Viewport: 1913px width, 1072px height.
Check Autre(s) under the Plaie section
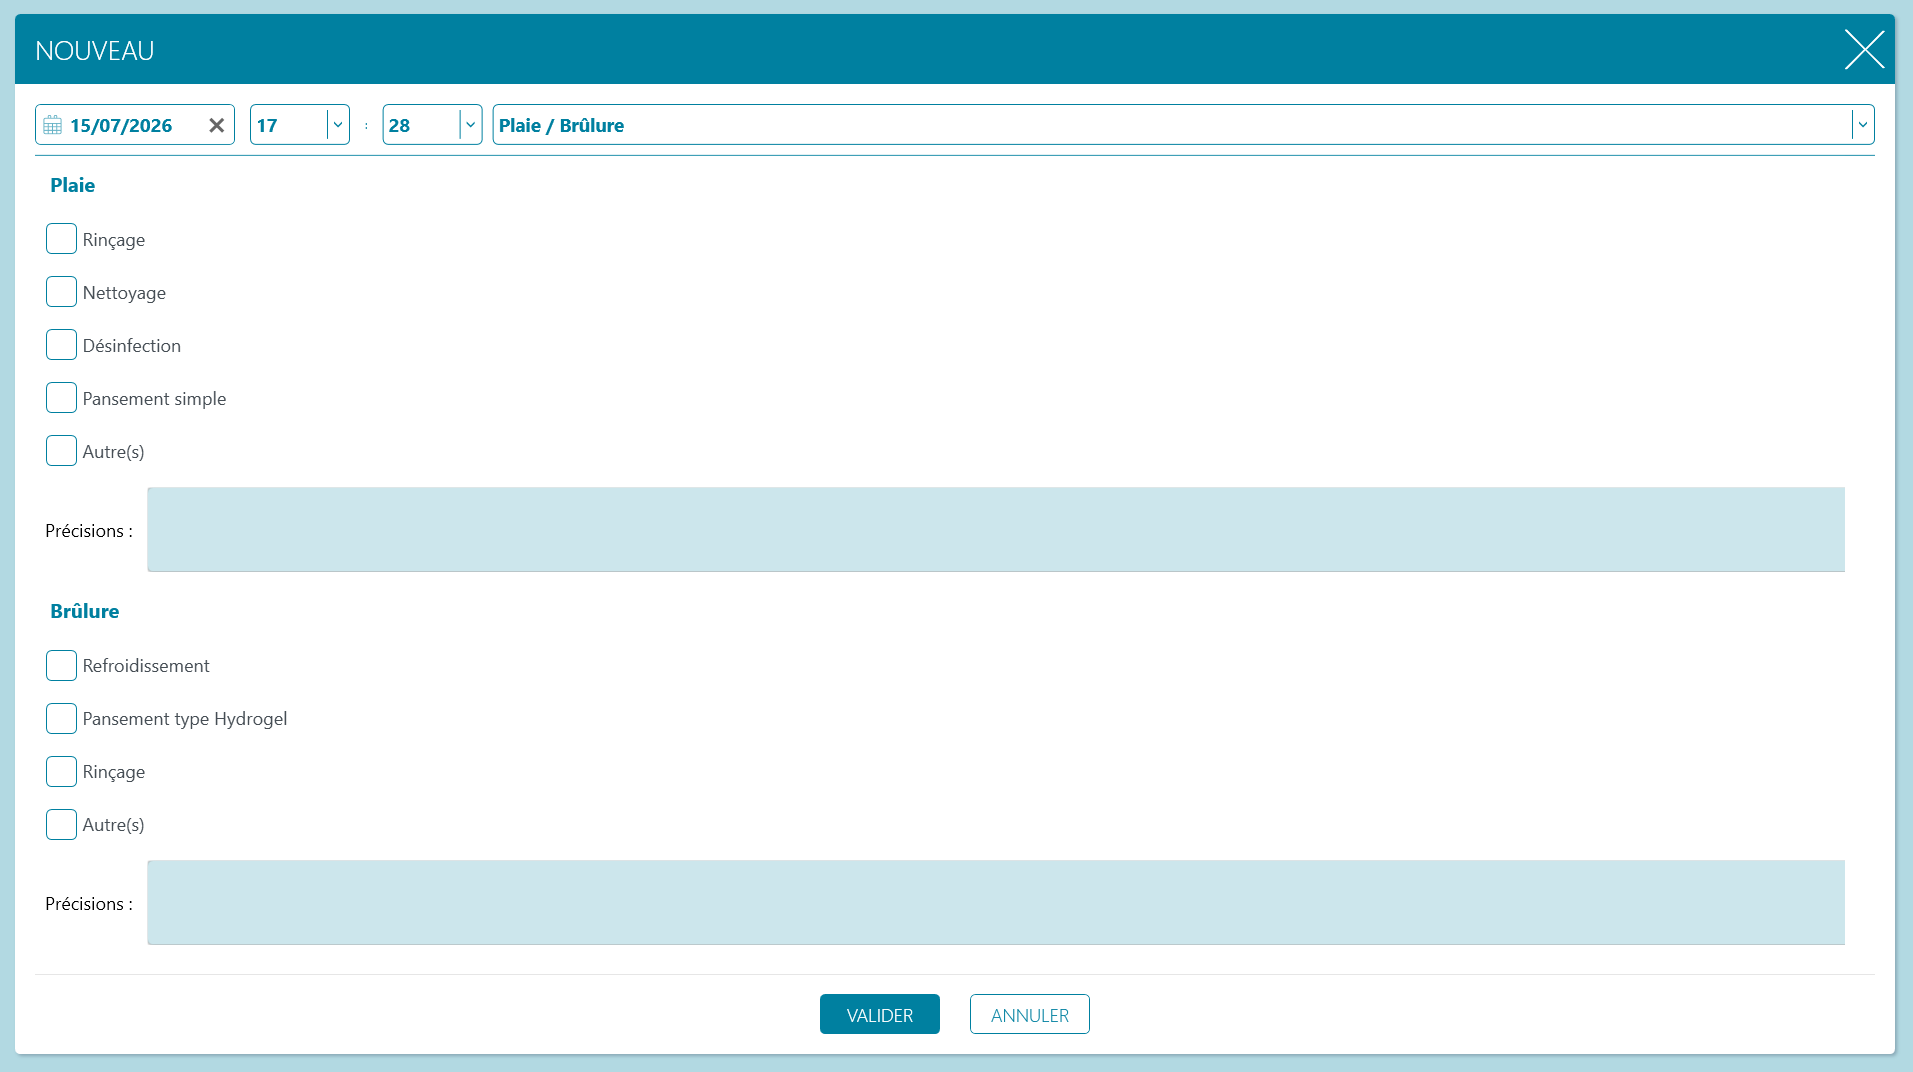click(x=61, y=451)
